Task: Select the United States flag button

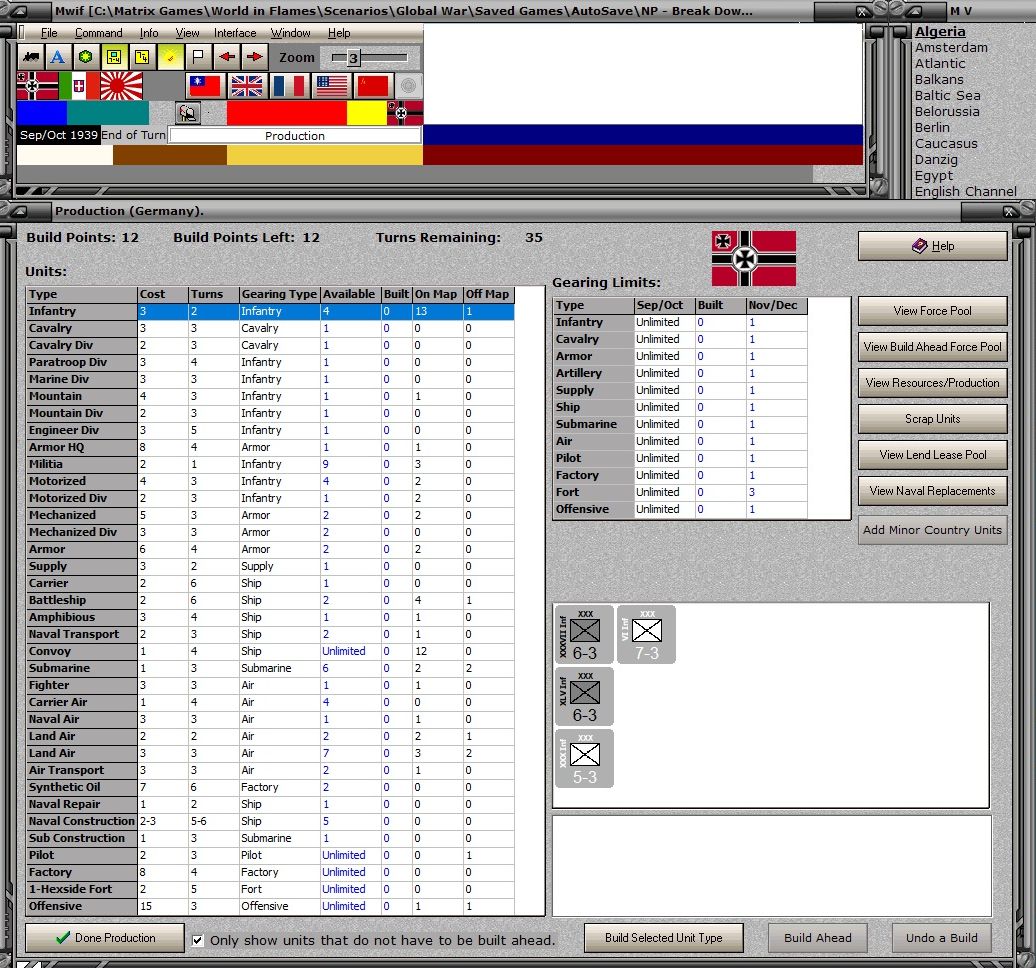Action: [x=331, y=86]
